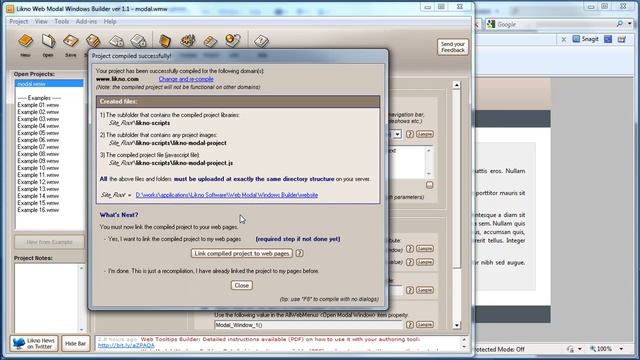Click the main panel scrollbar up arrow

click(x=457, y=85)
